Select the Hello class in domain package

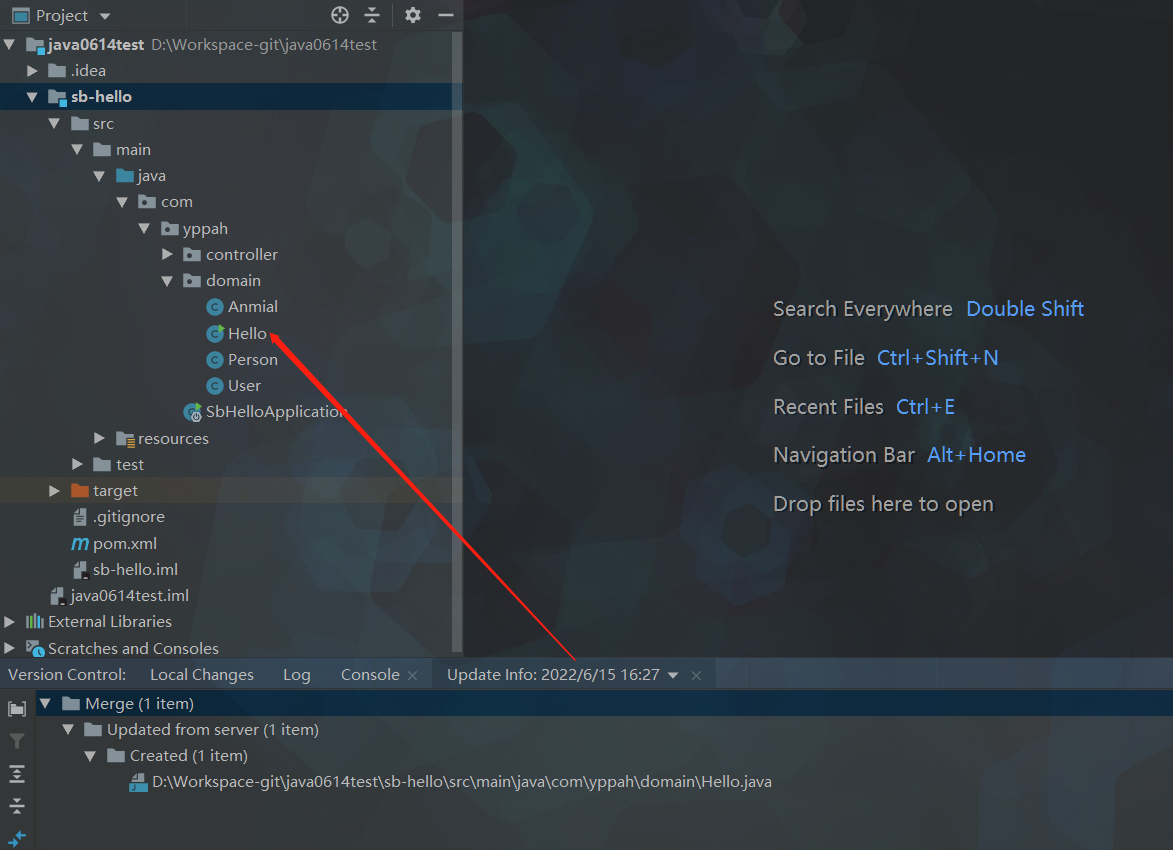[247, 333]
